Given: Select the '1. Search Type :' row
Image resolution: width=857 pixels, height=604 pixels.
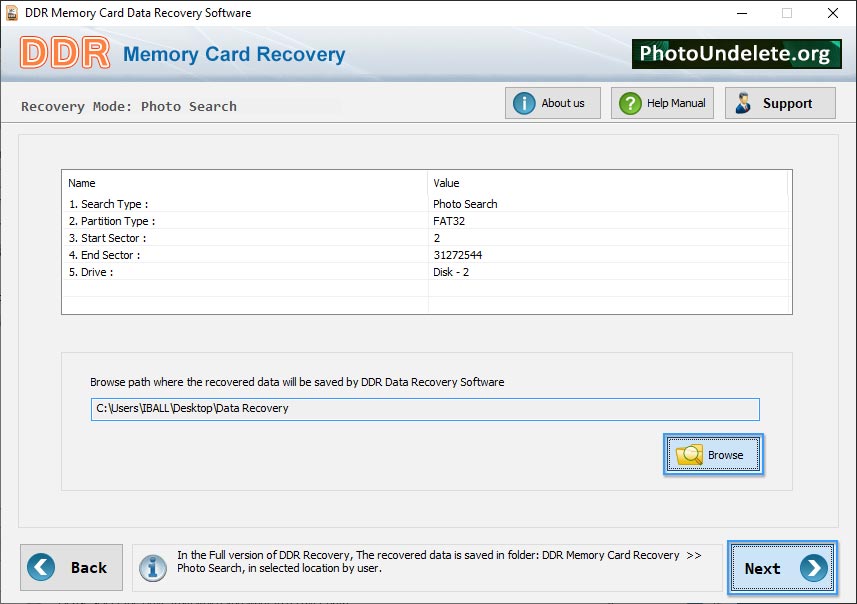Looking at the screenshot, I should pyautogui.click(x=426, y=204).
